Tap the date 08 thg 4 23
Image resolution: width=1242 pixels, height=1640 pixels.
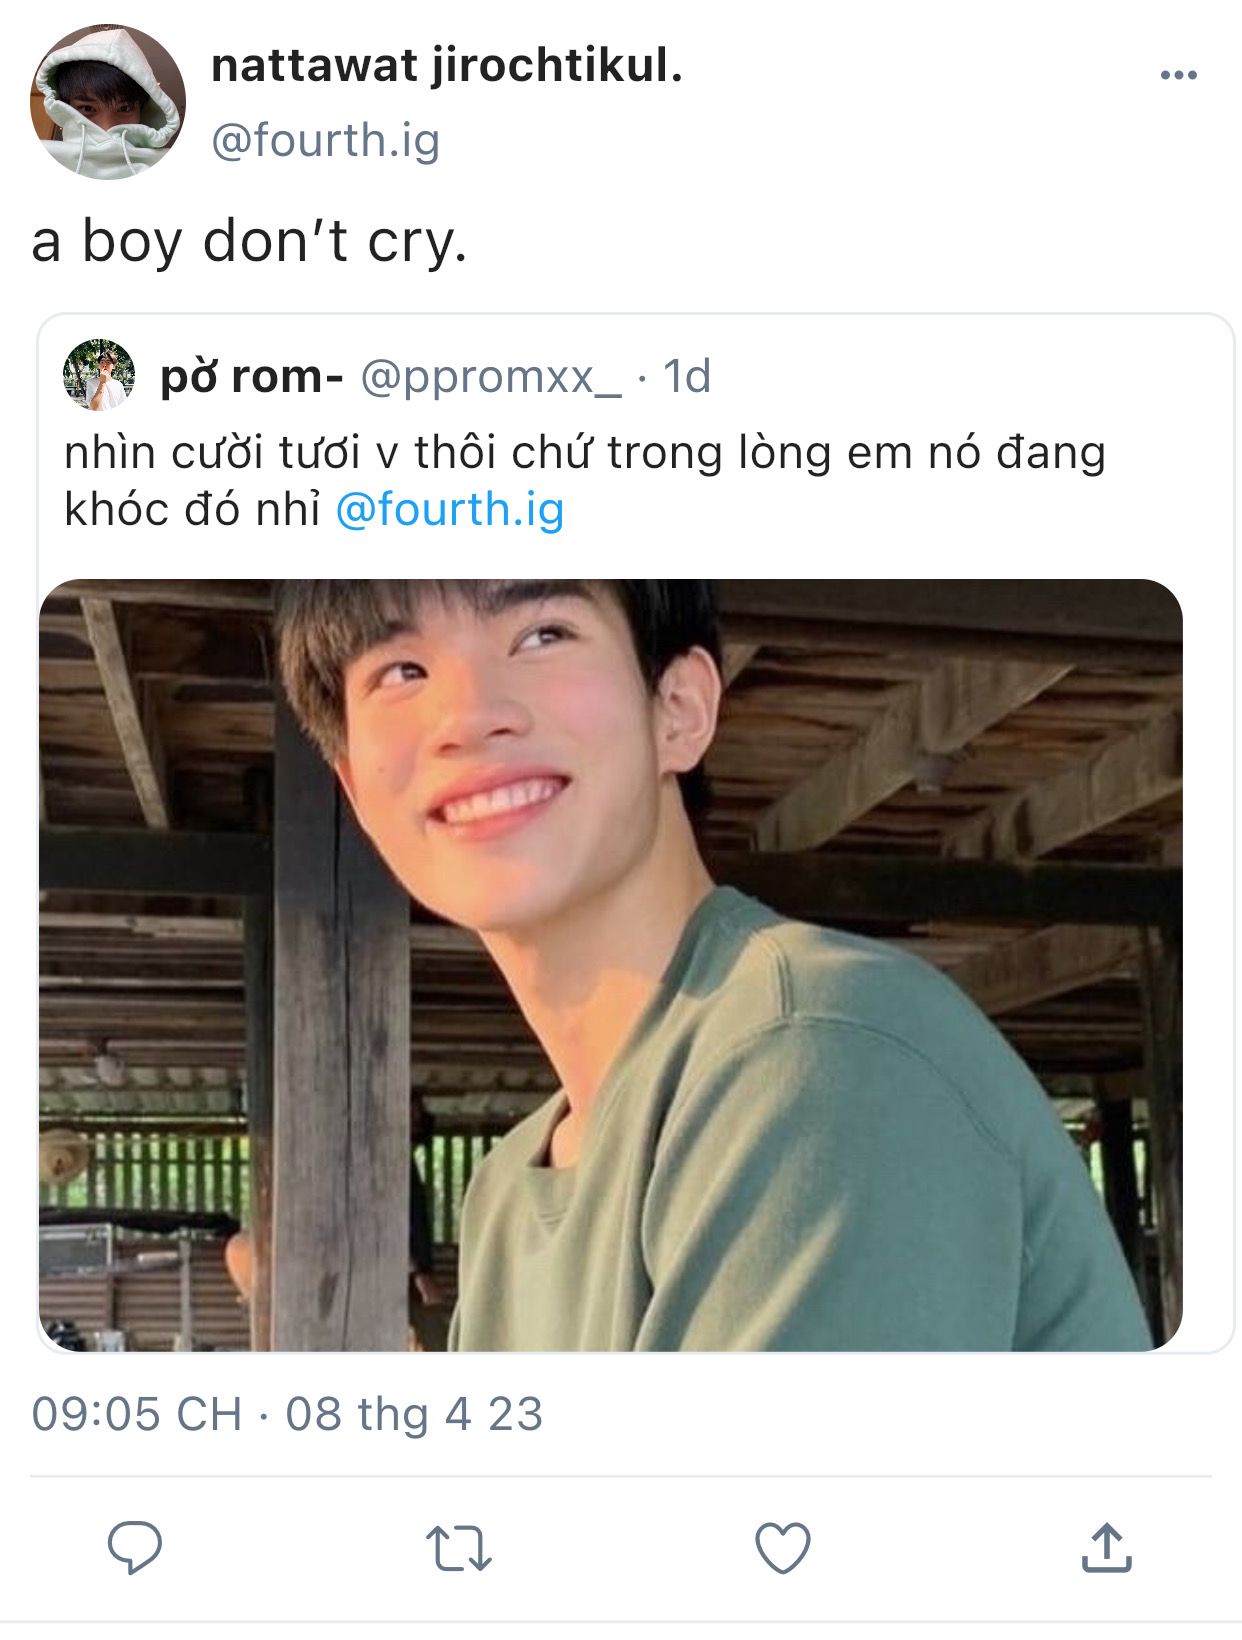pos(414,1414)
